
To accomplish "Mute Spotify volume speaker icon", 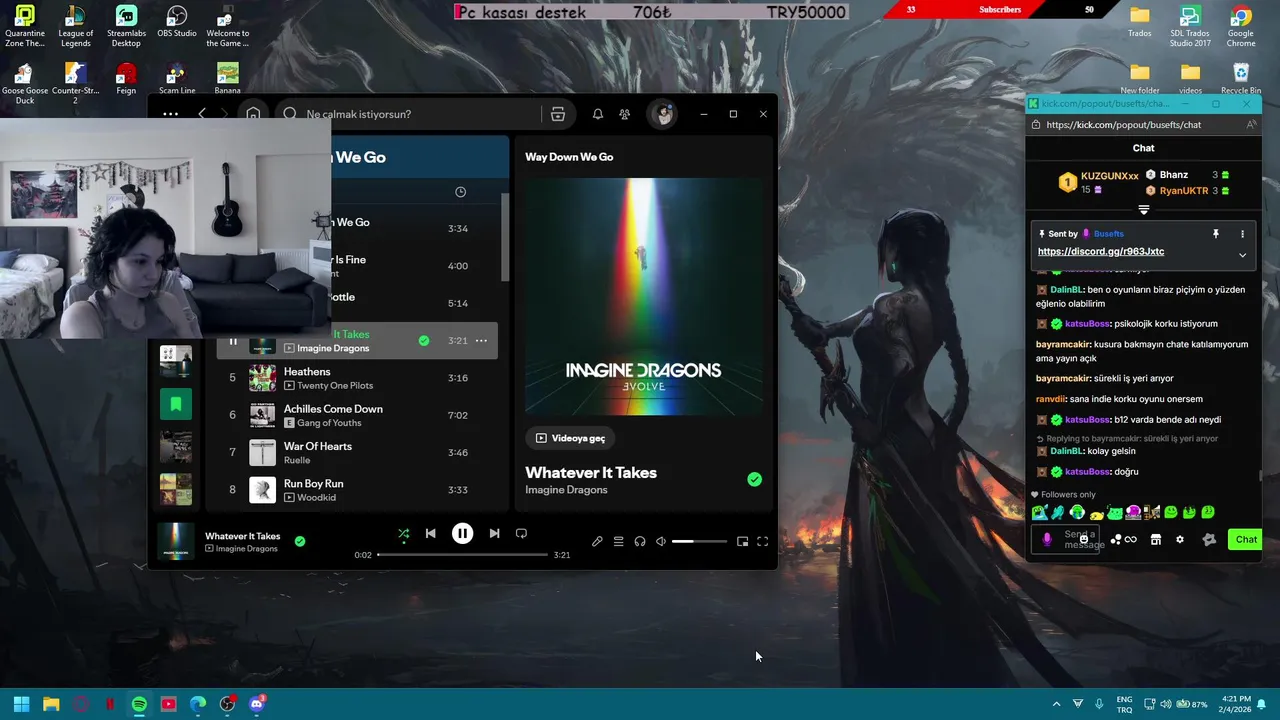I will point(661,541).
